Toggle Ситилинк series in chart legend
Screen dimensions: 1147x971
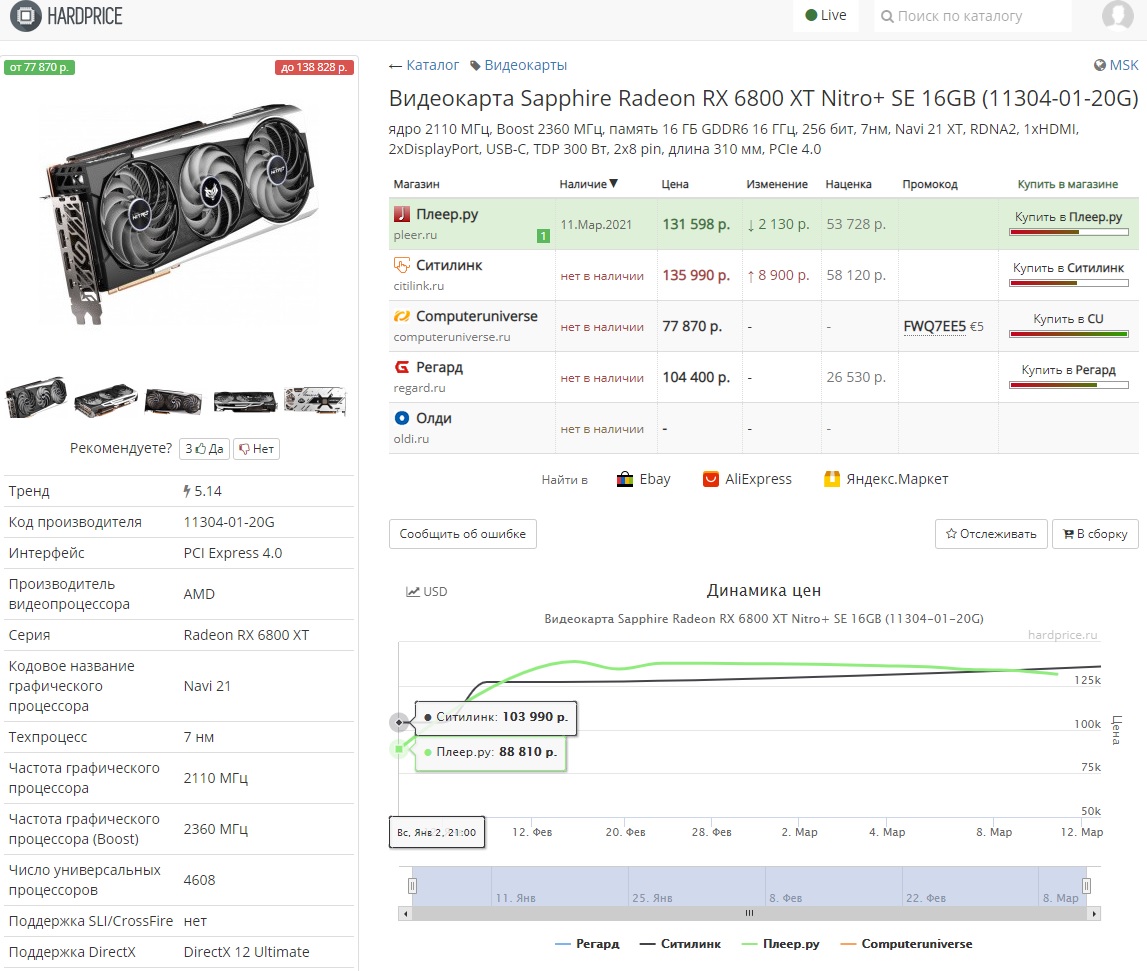tap(680, 944)
